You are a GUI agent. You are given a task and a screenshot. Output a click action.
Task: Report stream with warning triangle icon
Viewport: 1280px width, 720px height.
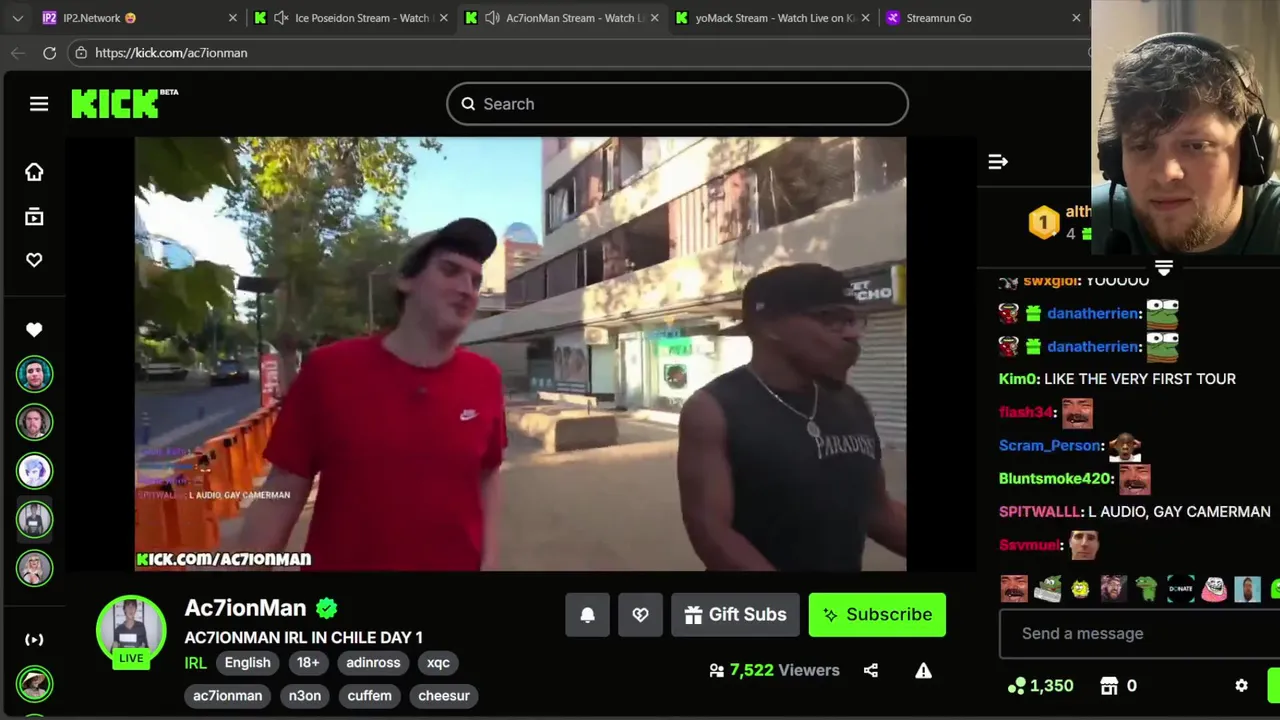tap(923, 670)
